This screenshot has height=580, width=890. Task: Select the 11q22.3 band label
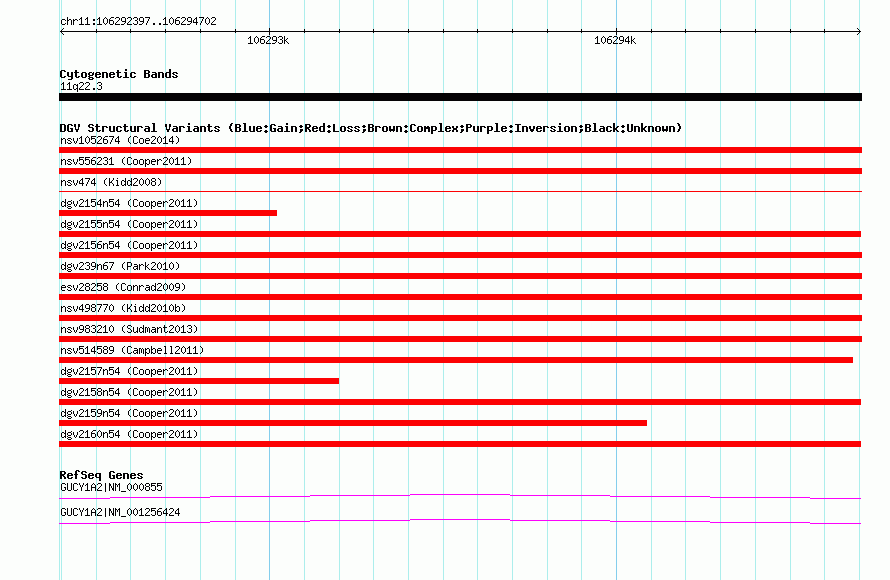(81, 86)
